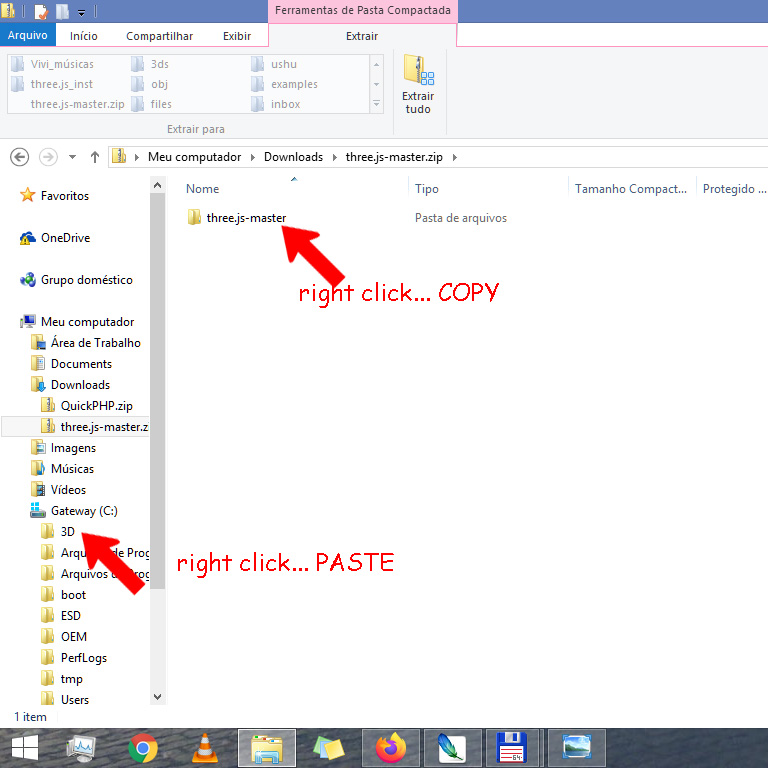Open recent locations dropdown arrow

click(x=72, y=157)
